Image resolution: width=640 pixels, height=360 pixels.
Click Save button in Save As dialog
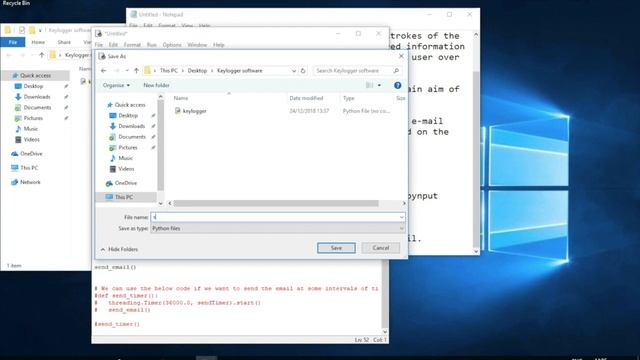[x=336, y=248]
